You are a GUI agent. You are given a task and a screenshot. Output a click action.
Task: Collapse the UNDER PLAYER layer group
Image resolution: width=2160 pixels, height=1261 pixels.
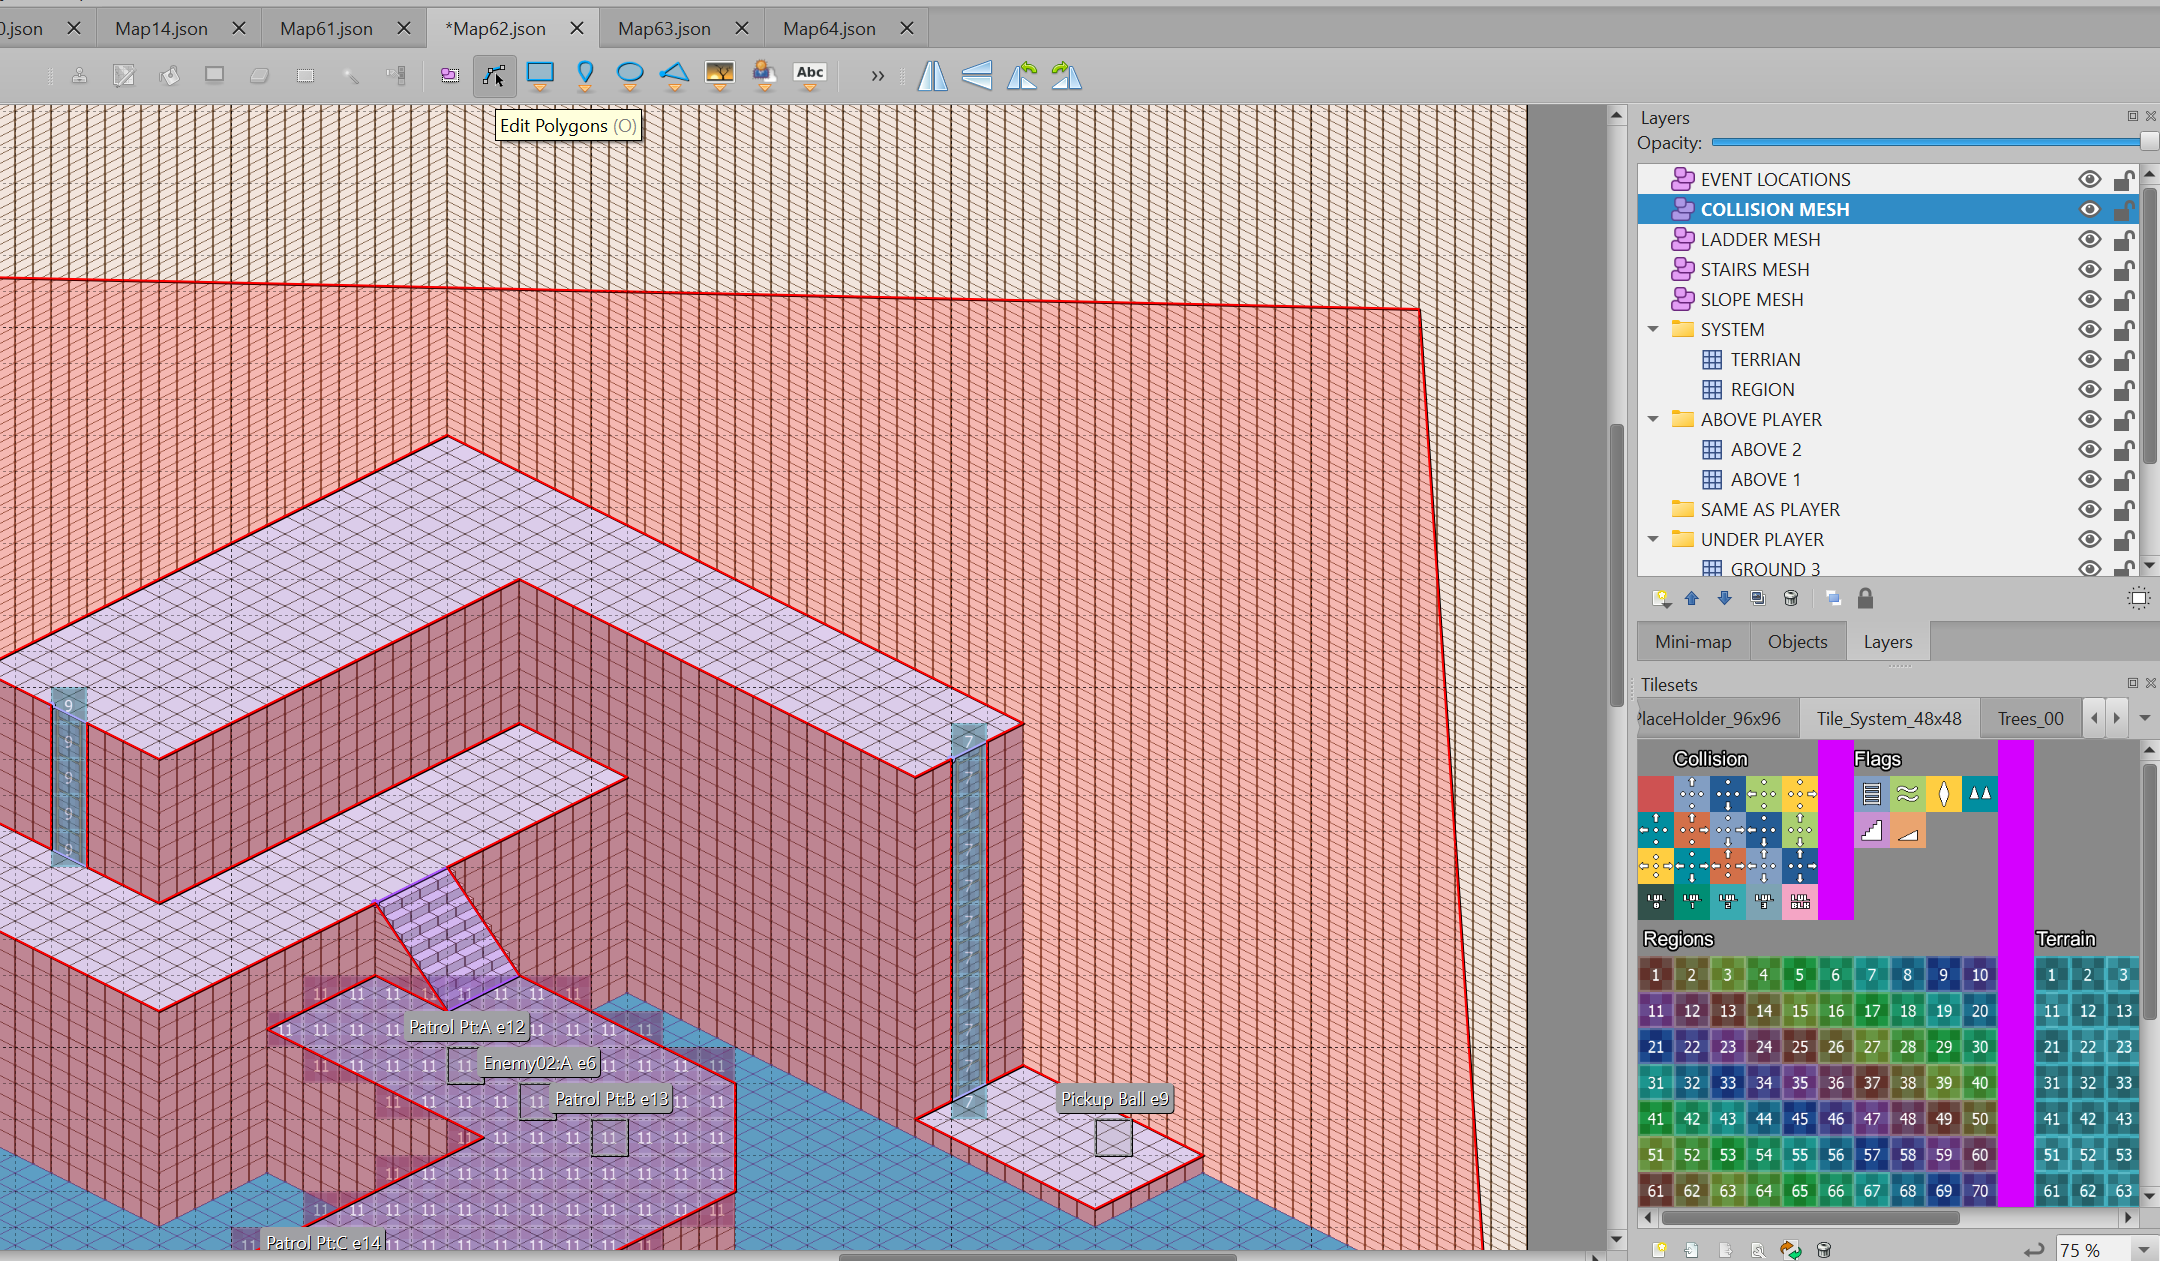coord(1653,539)
